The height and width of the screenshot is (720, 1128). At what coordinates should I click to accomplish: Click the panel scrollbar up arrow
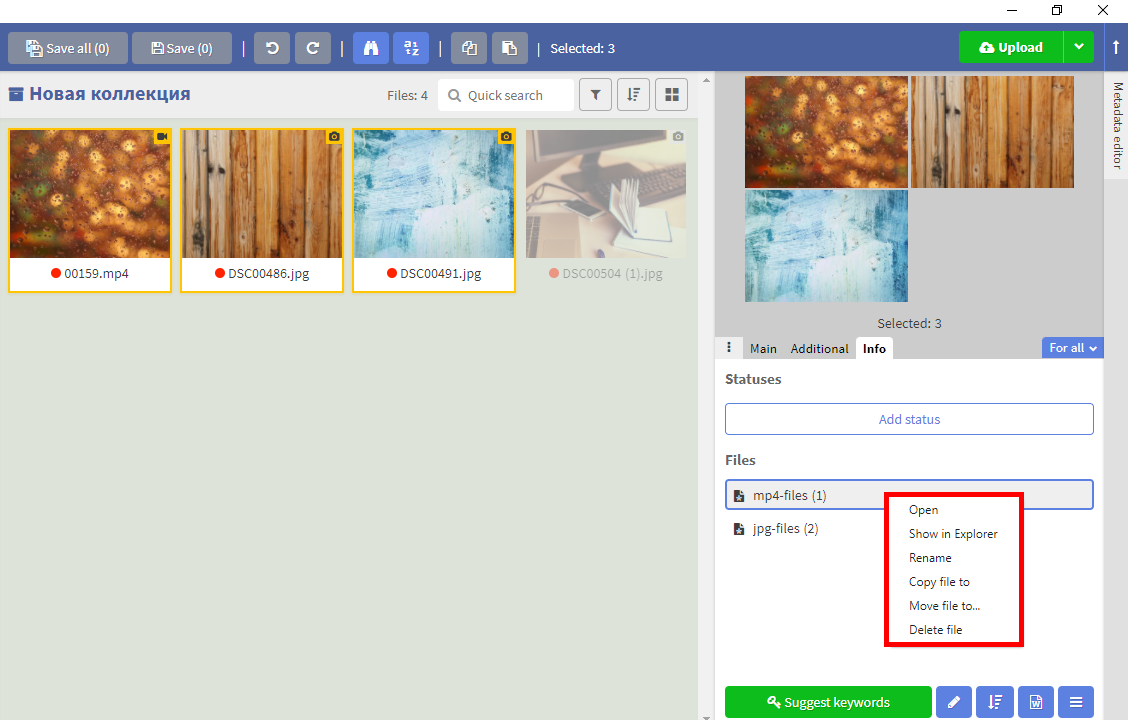tap(706, 80)
